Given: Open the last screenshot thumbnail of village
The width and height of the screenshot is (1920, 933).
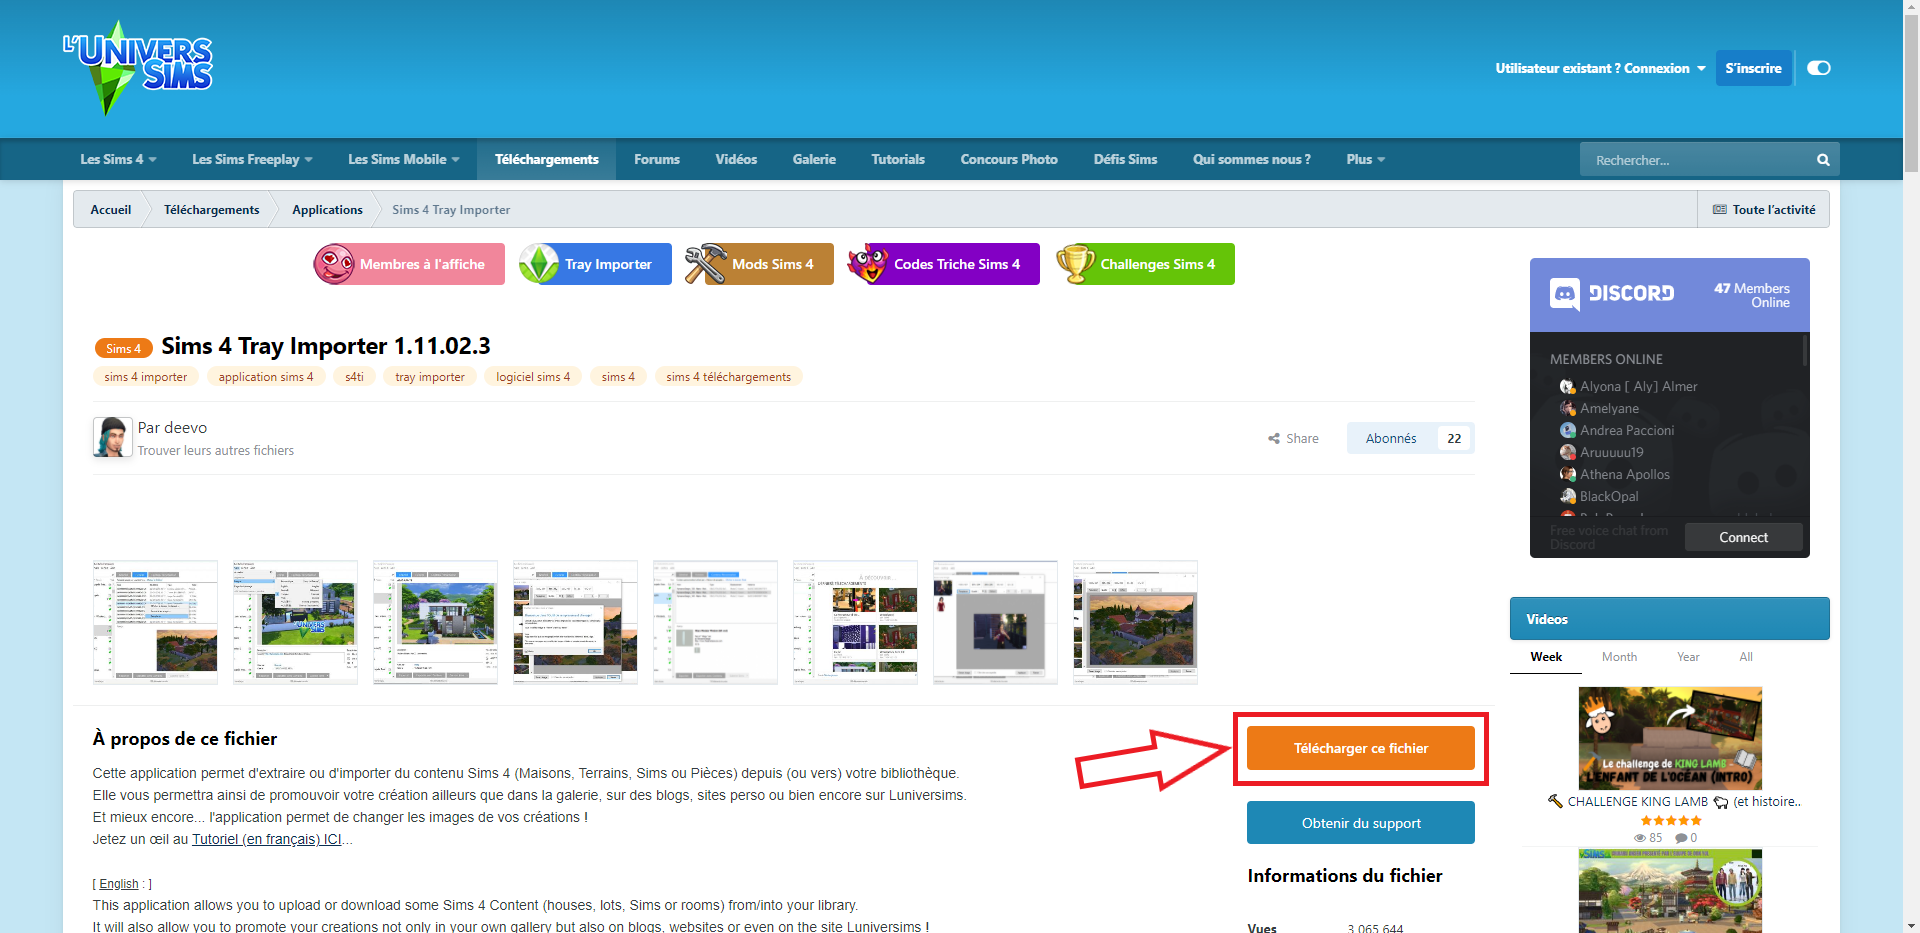Looking at the screenshot, I should 1135,622.
